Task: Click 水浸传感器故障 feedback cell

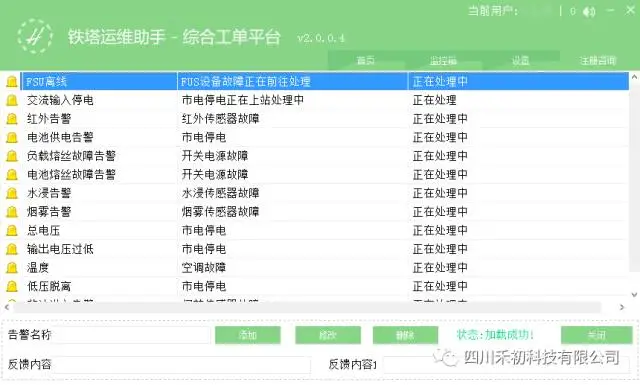Action: 220,193
